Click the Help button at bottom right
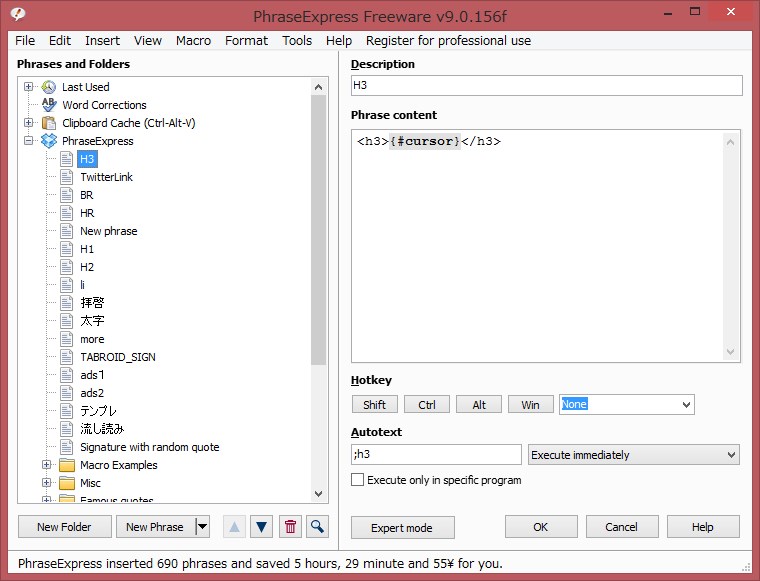This screenshot has width=760, height=581. [703, 527]
